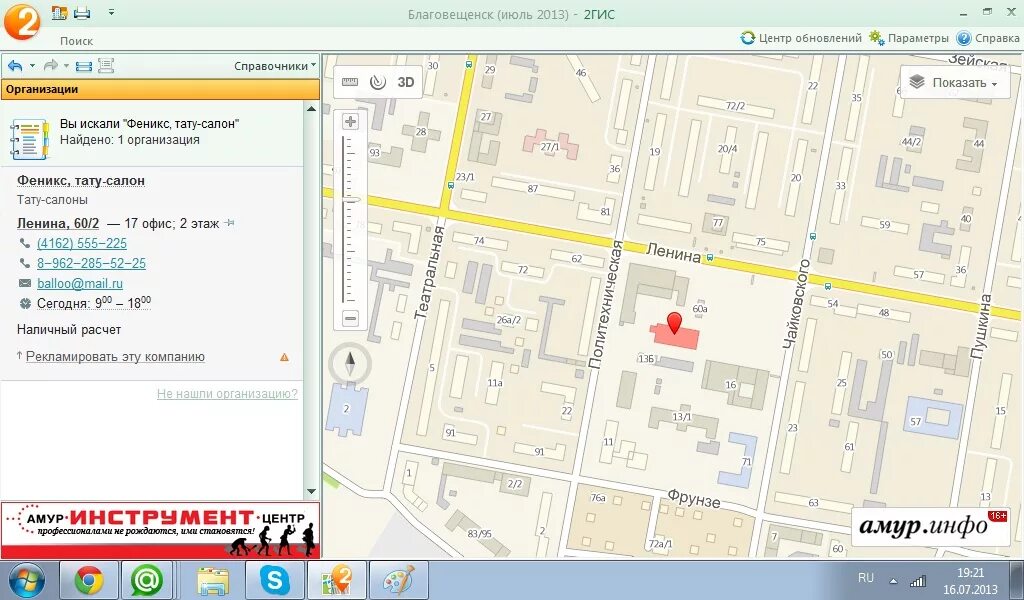
Task: Click the Амур Инструмент Центр ad banner
Action: tap(161, 530)
